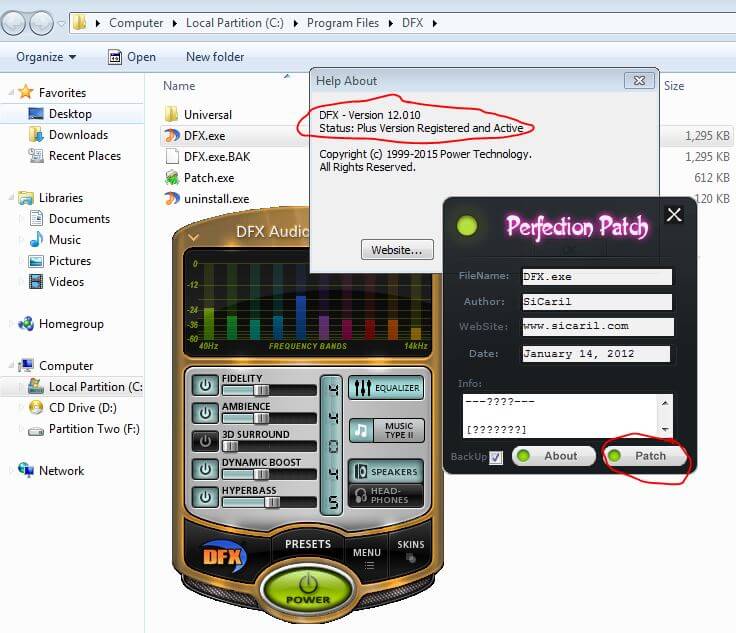
Task: Click the Hyperbass slider handle
Action: pos(272,502)
